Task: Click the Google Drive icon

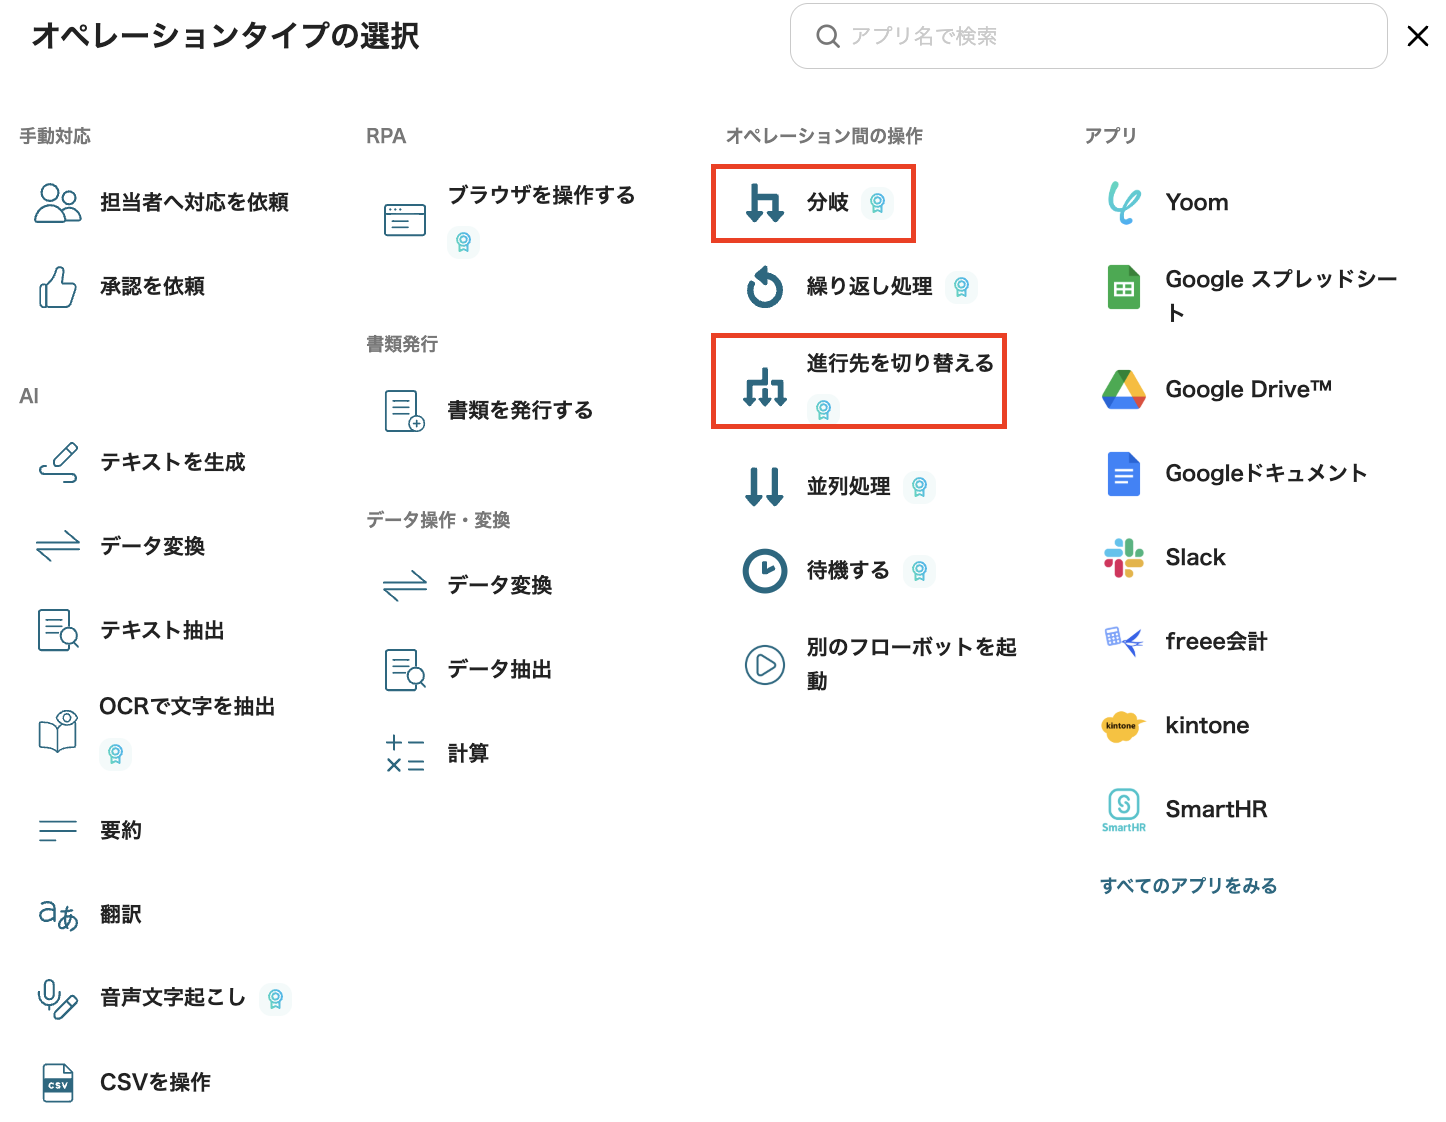Action: [1124, 390]
